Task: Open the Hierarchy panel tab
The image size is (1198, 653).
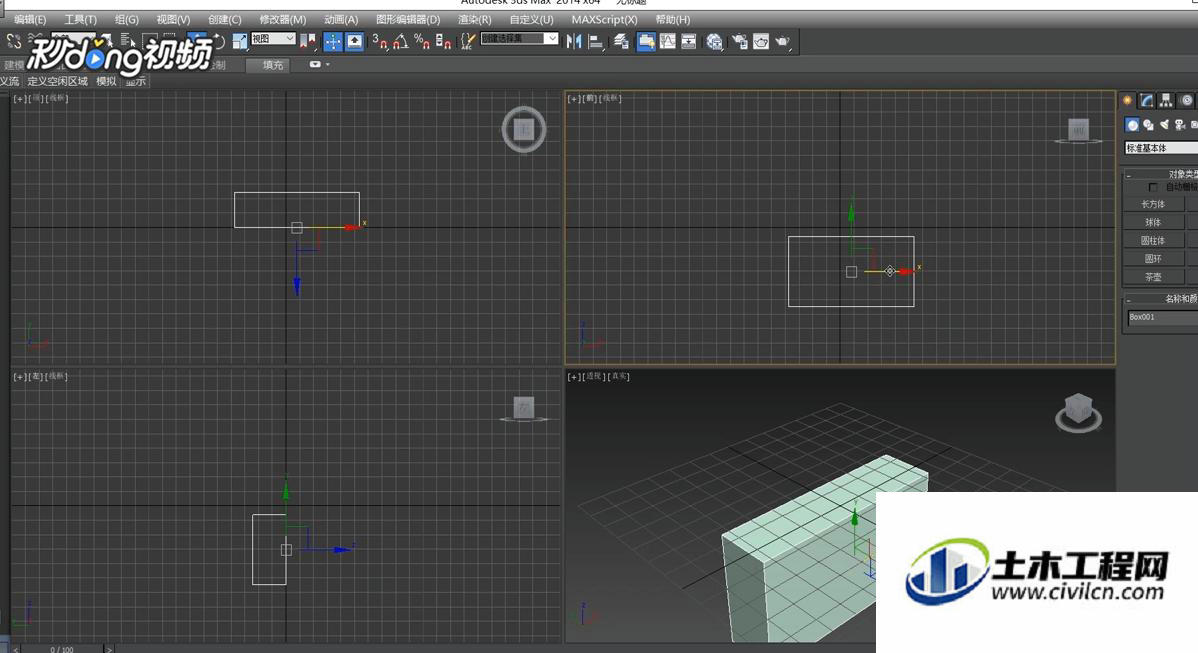Action: tap(1166, 100)
